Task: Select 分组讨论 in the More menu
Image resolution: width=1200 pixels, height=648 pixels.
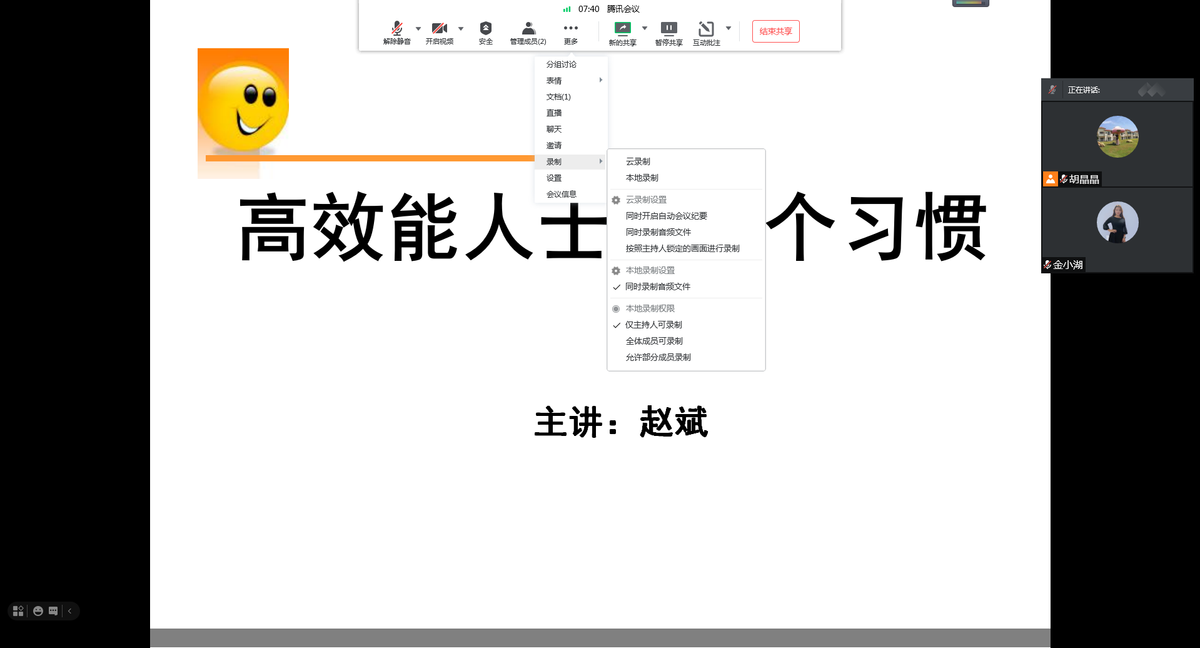Action: (x=561, y=65)
